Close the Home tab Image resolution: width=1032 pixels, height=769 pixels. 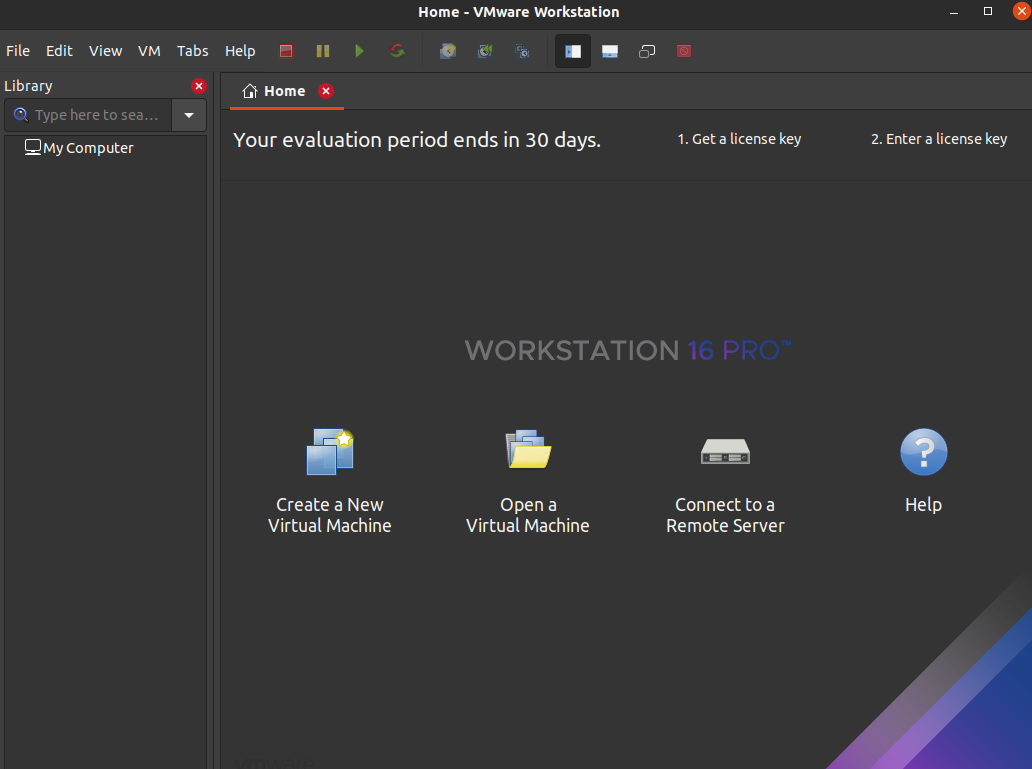click(x=326, y=91)
